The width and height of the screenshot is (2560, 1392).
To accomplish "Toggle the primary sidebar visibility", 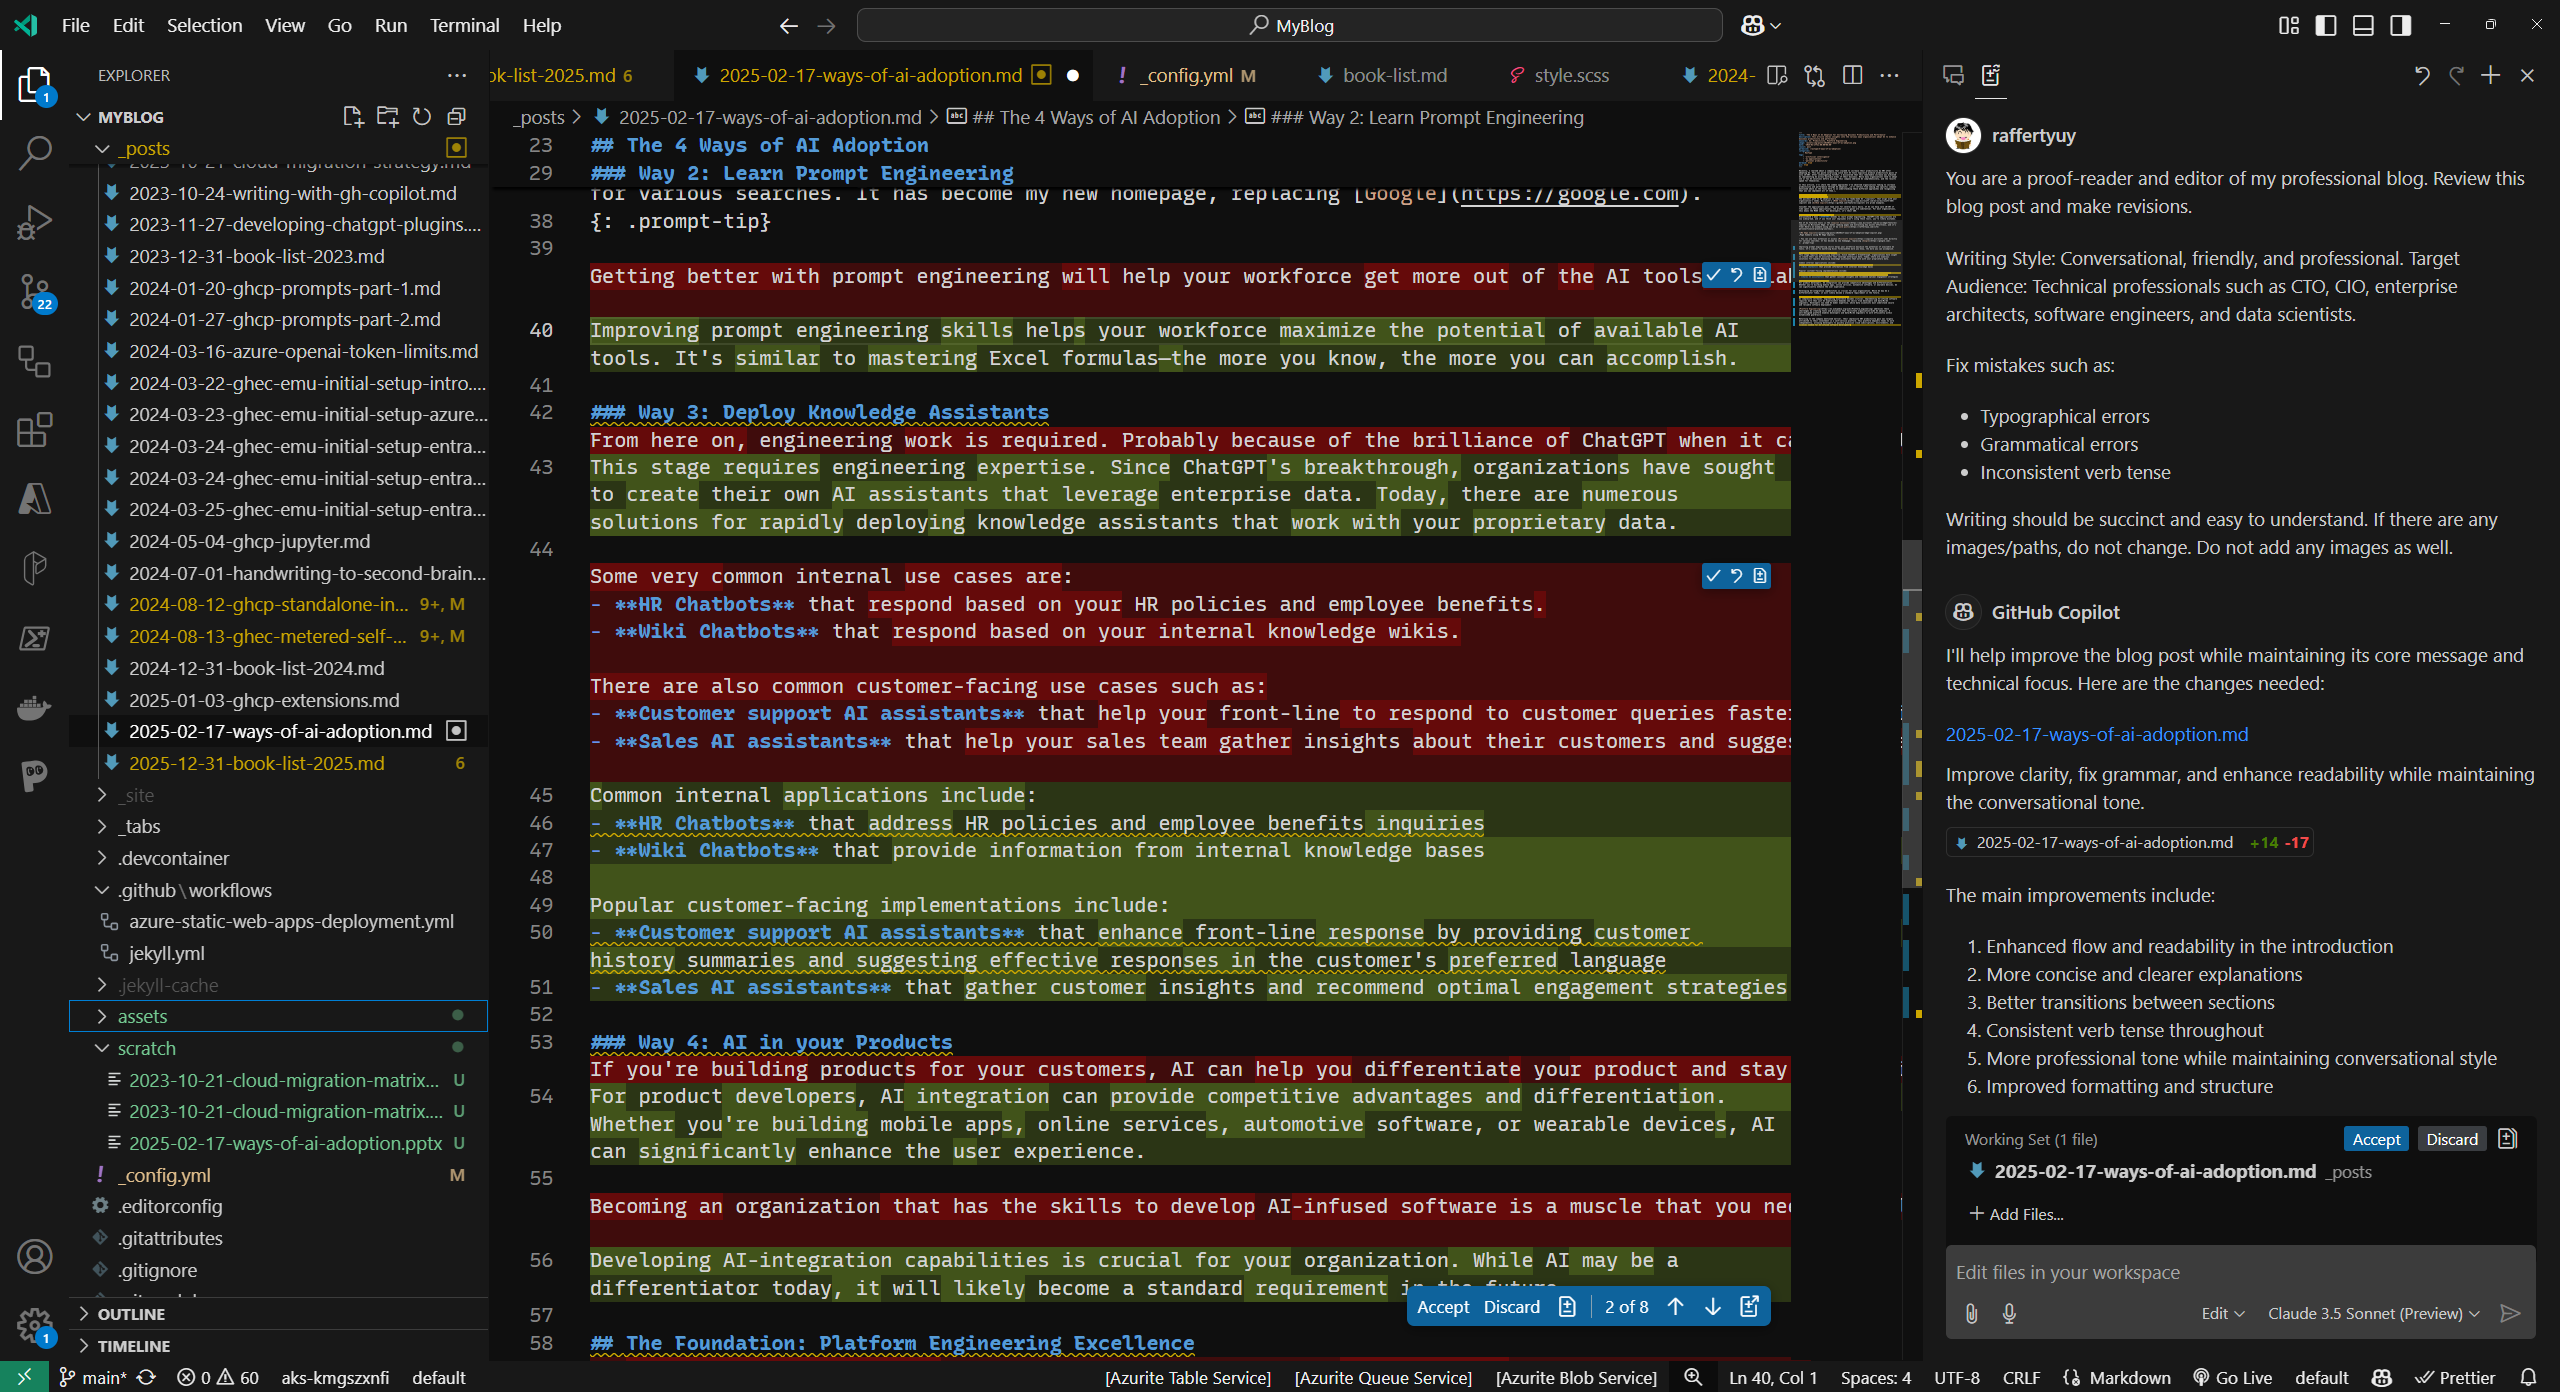I will (x=2325, y=25).
